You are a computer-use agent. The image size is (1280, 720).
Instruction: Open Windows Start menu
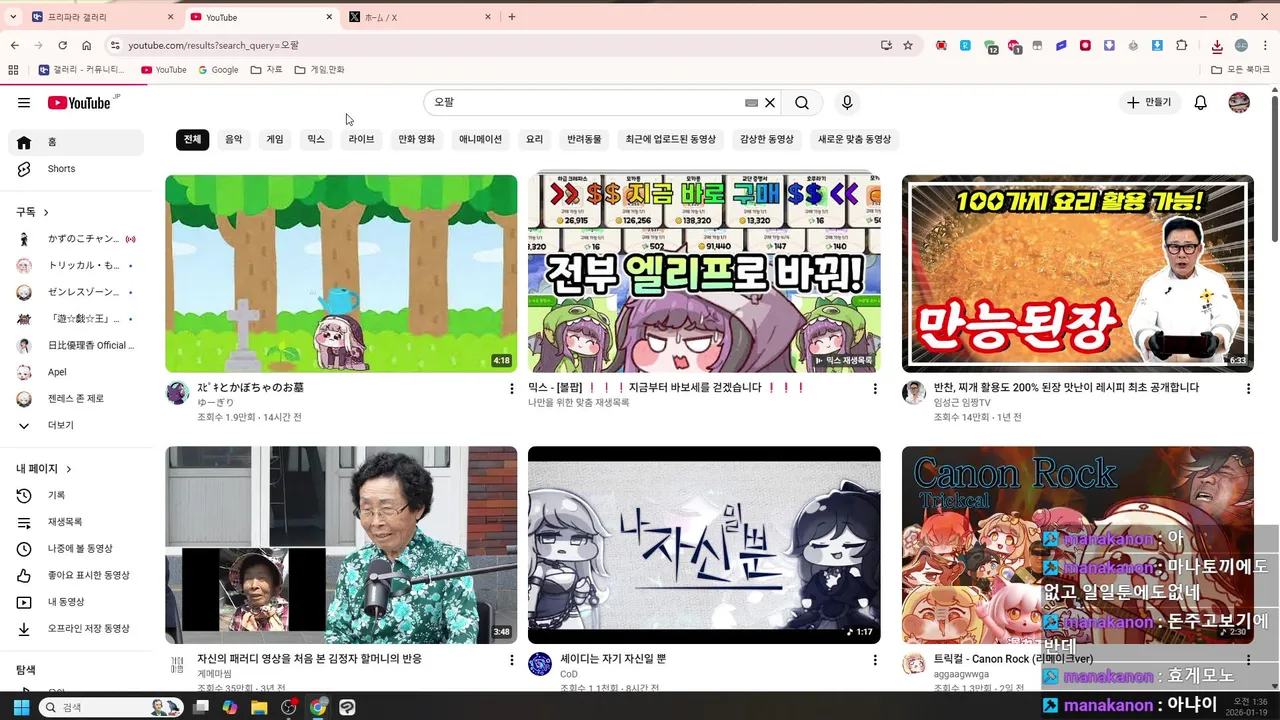[21, 707]
